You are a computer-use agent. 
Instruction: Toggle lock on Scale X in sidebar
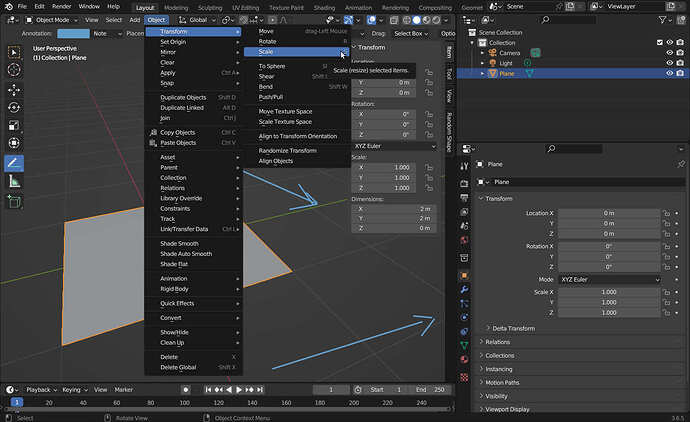[x=429, y=167]
